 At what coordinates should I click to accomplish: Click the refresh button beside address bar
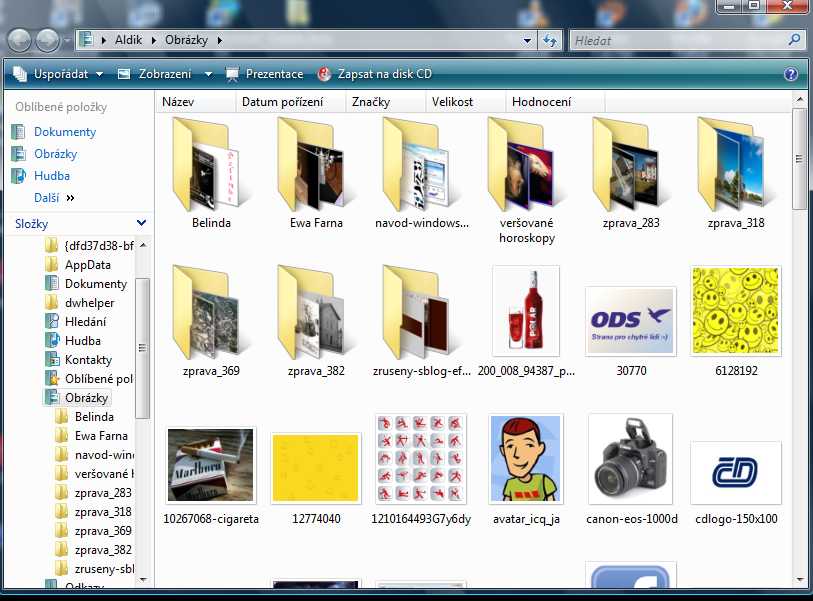point(549,40)
